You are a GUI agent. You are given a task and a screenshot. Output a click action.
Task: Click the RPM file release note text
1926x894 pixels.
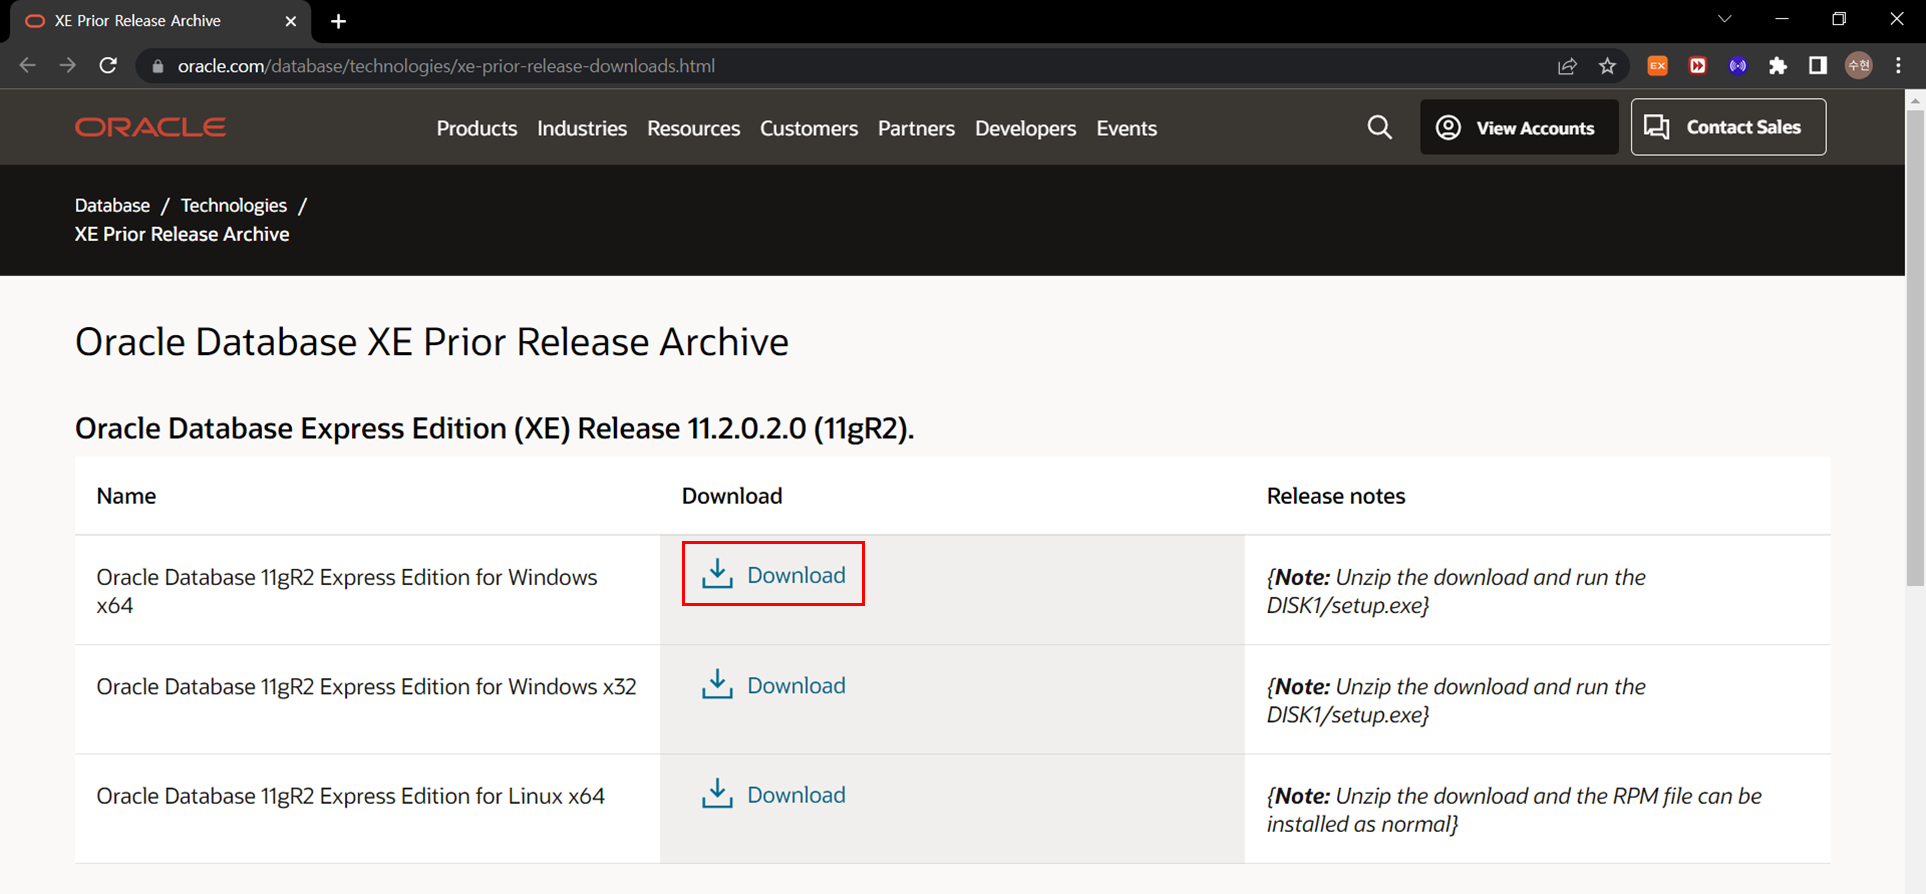1514,810
